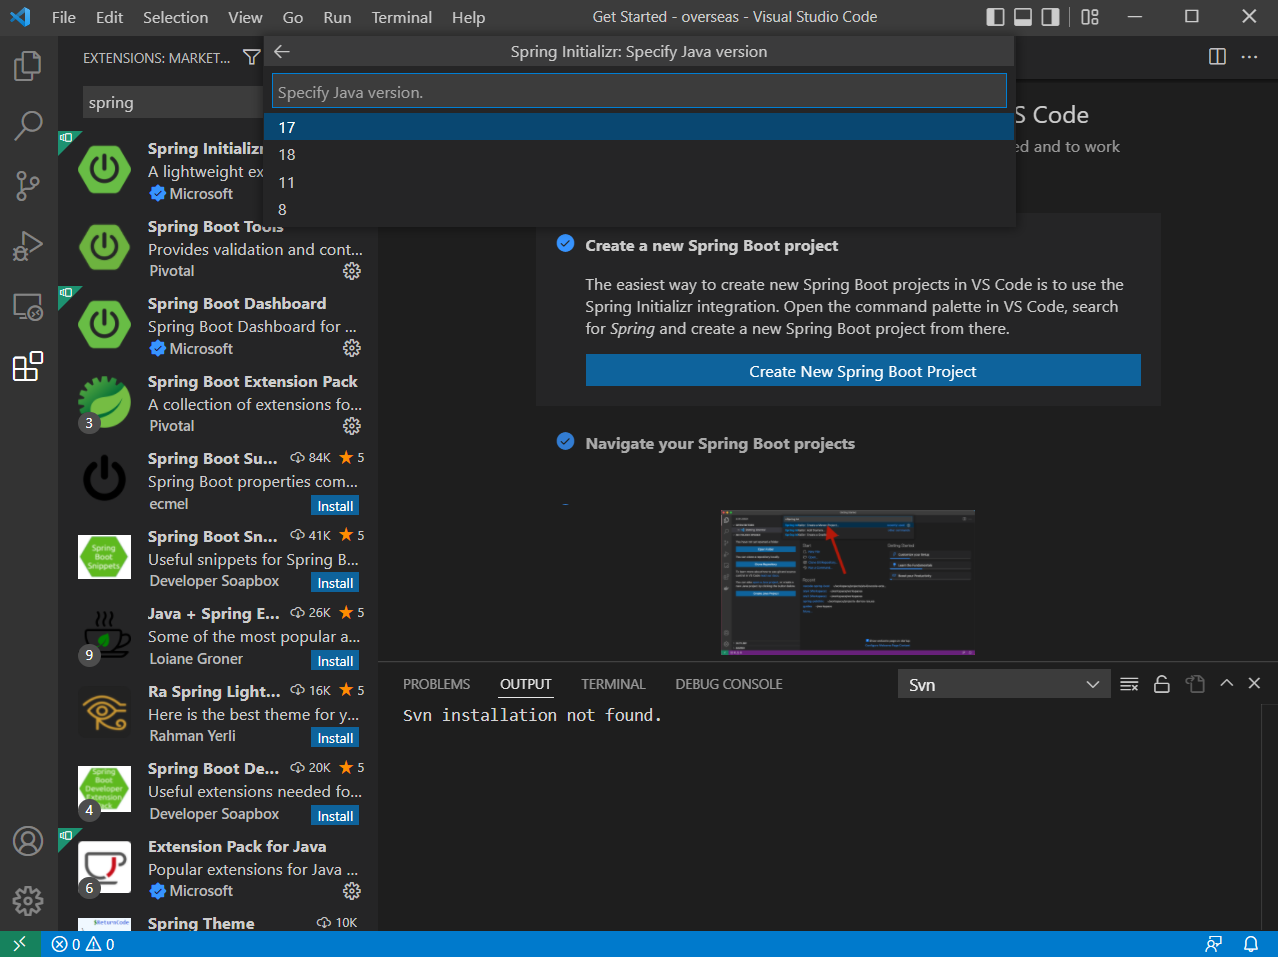This screenshot has height=957, width=1278.
Task: Open the View menu
Action: point(245,17)
